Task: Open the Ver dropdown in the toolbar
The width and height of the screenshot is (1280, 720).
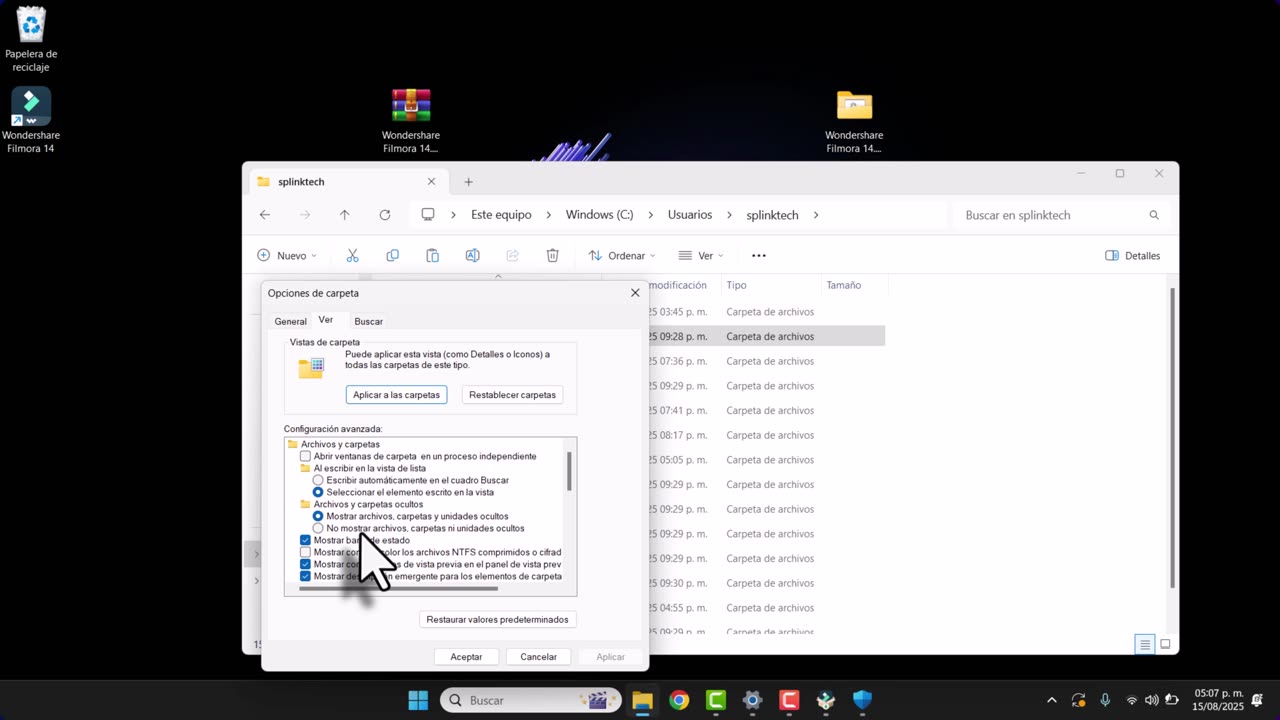Action: (701, 256)
